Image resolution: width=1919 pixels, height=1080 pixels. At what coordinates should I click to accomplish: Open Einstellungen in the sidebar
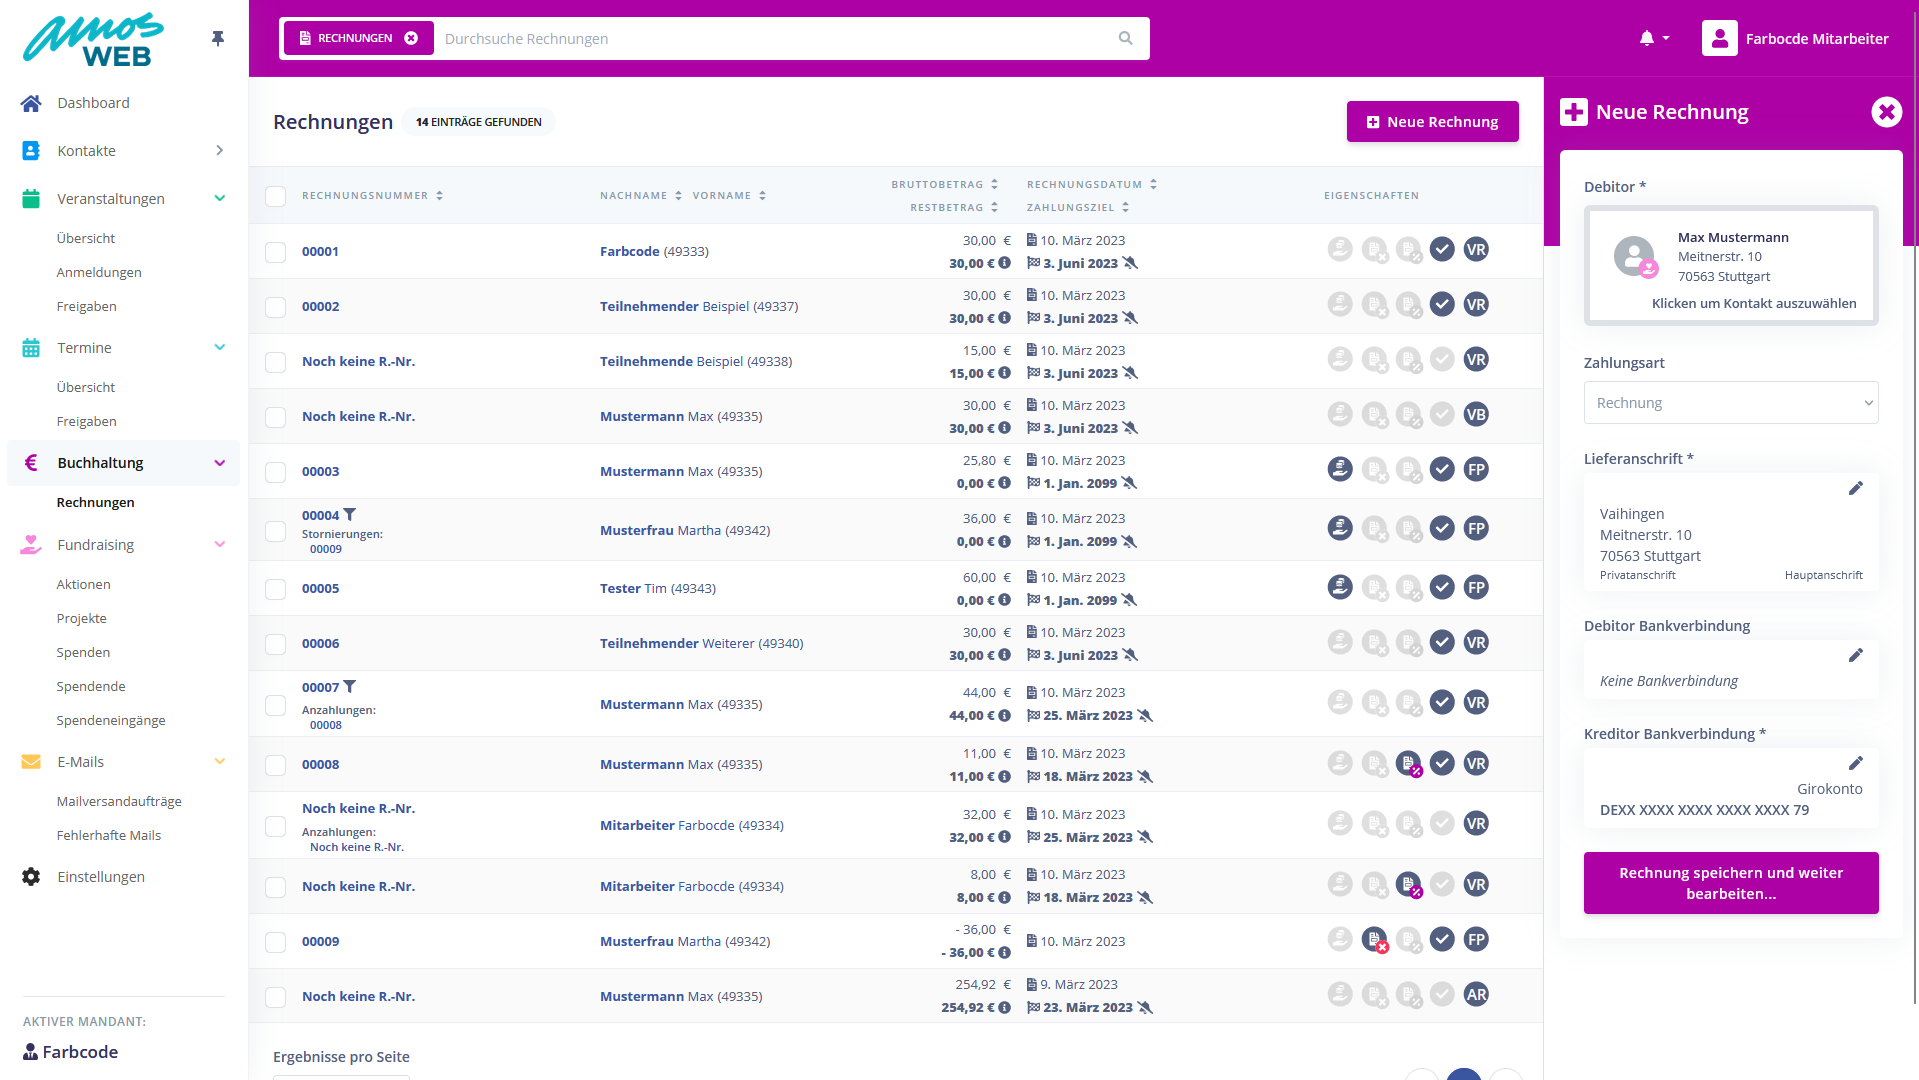tap(101, 877)
